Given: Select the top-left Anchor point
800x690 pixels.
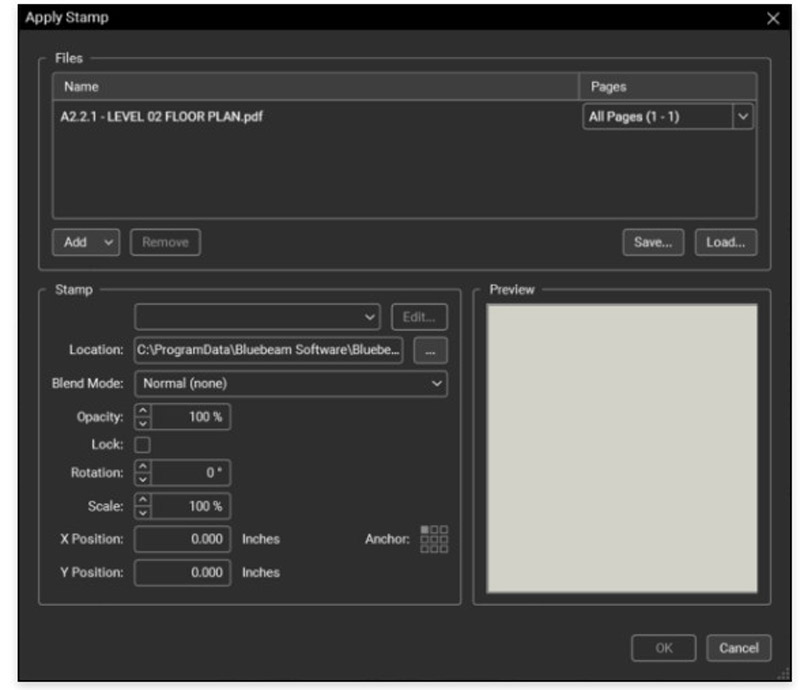Looking at the screenshot, I should 424,530.
